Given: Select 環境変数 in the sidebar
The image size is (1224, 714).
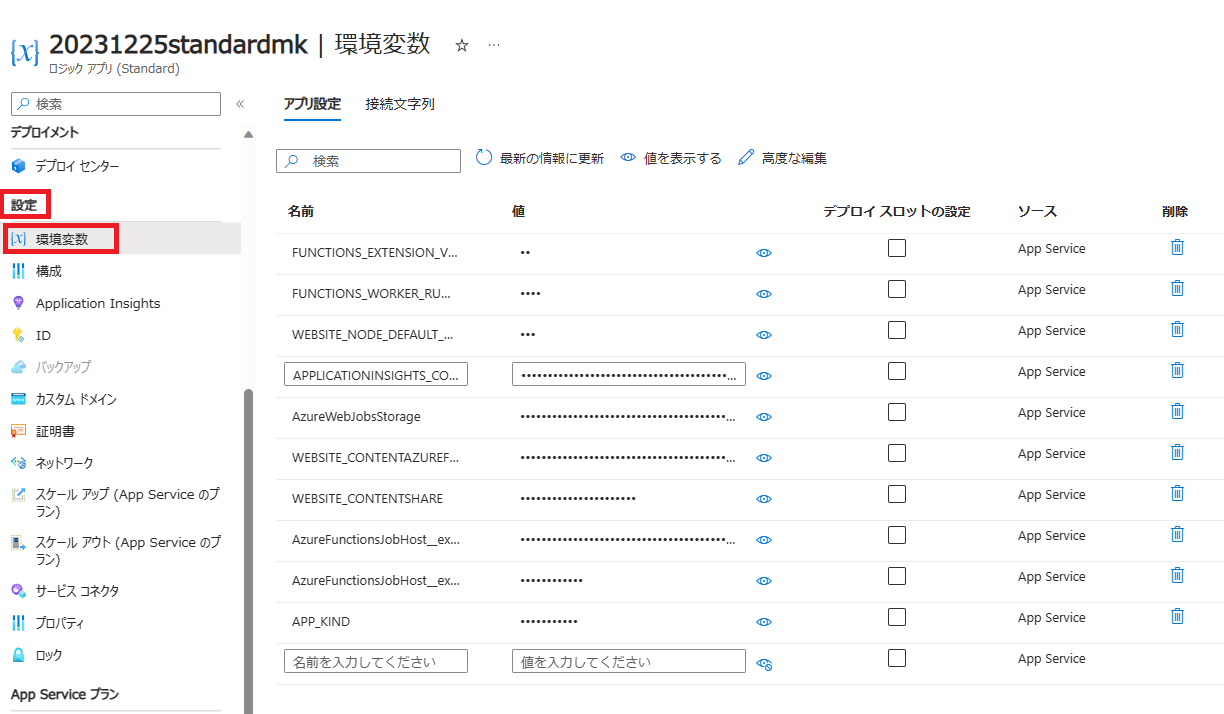Looking at the screenshot, I should point(62,239).
